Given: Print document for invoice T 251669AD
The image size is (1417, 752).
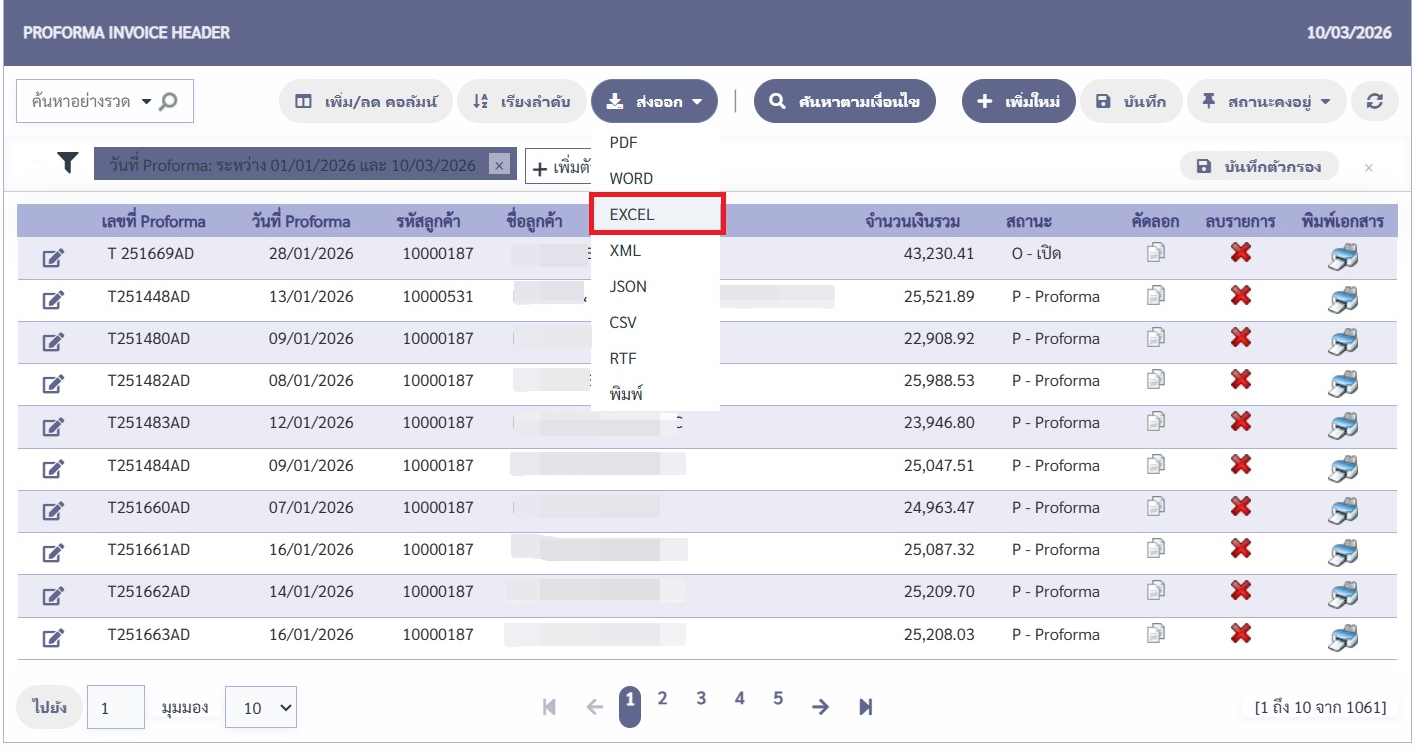Looking at the screenshot, I should tap(1342, 257).
